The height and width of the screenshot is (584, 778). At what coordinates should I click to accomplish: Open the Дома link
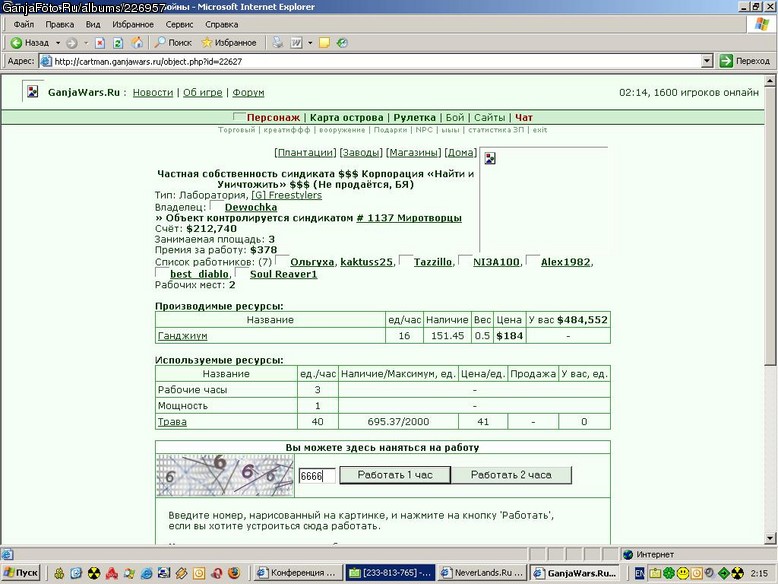(460, 152)
